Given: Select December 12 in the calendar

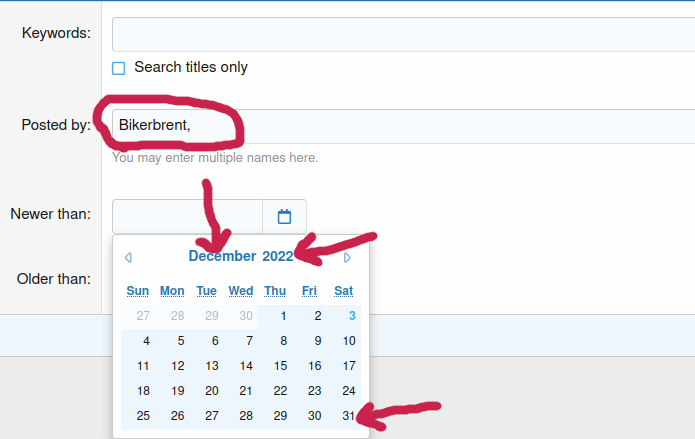Looking at the screenshot, I should pos(177,366).
